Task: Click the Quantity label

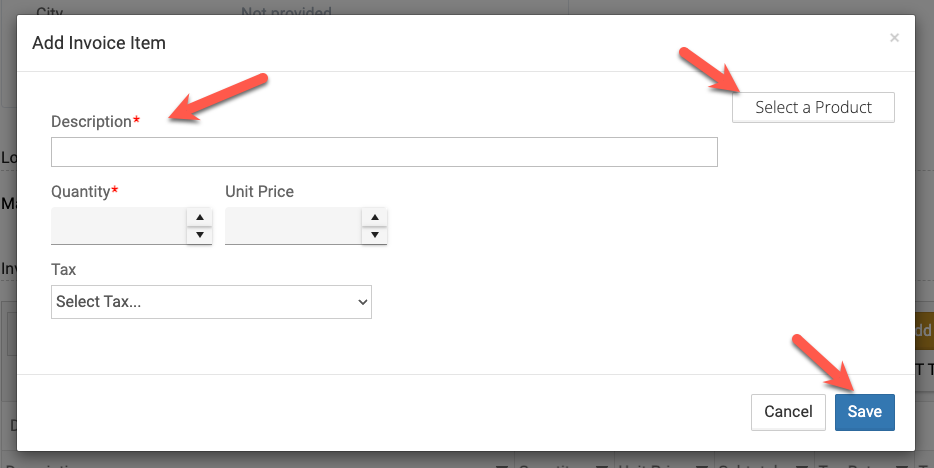Action: [80, 191]
